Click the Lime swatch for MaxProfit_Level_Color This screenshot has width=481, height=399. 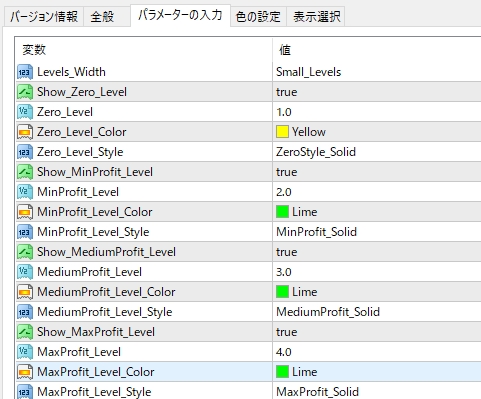(282, 372)
